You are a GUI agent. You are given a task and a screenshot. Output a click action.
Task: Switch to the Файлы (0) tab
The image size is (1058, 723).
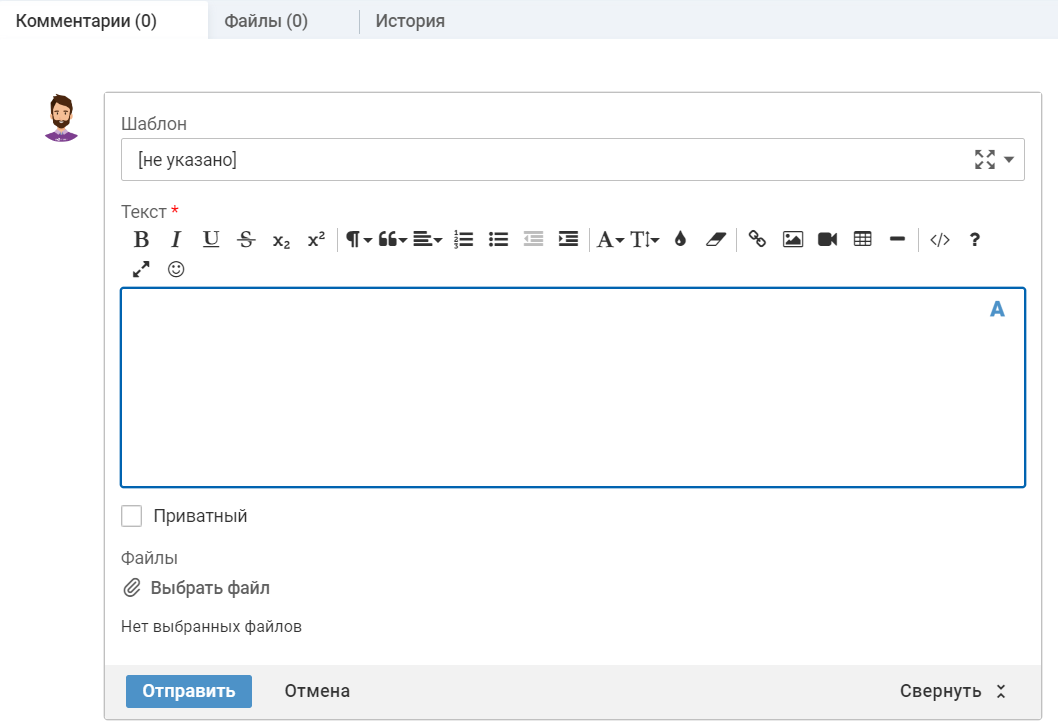pyautogui.click(x=266, y=21)
